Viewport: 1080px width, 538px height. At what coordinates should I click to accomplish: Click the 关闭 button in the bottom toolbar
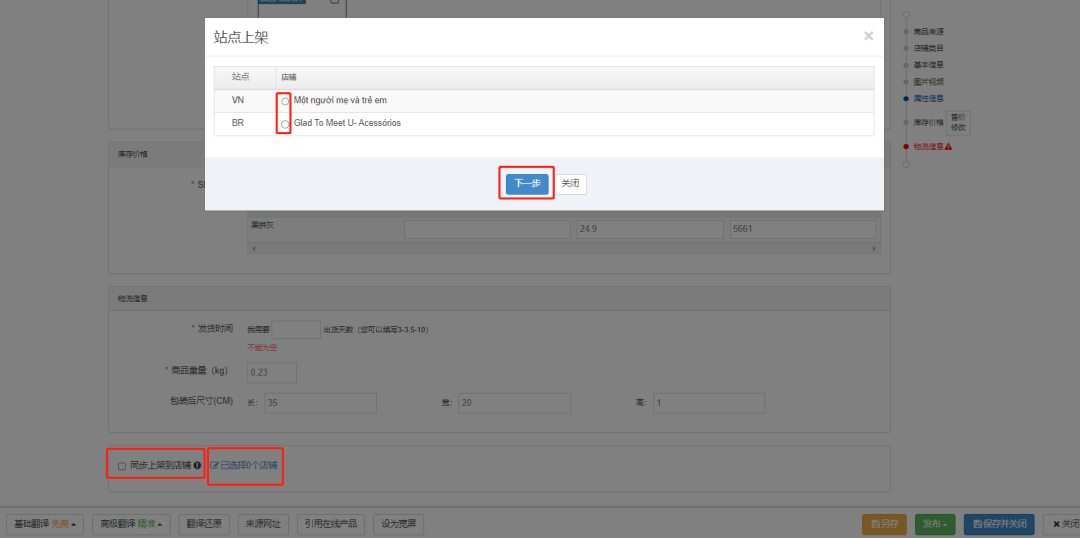(x=1064, y=524)
